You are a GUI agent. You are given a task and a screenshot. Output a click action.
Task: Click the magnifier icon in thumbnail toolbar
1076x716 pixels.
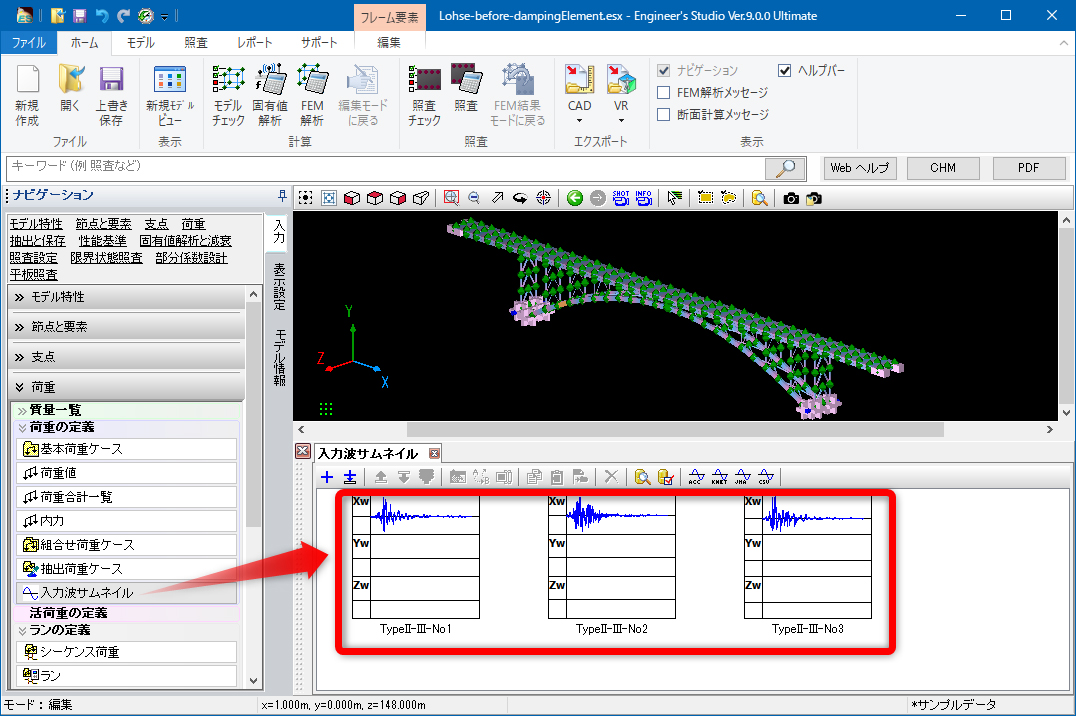tap(642, 477)
